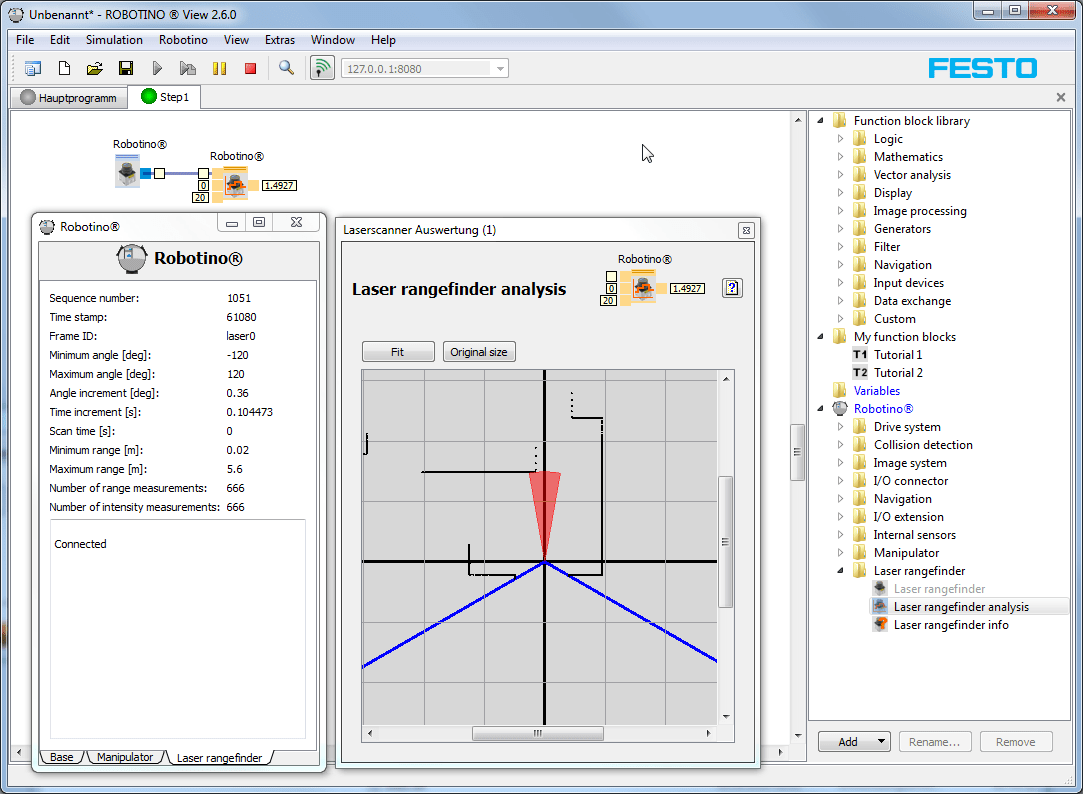Viewport: 1083px width, 794px height.
Task: Click the magnifier search toolbar icon
Action: [x=286, y=68]
